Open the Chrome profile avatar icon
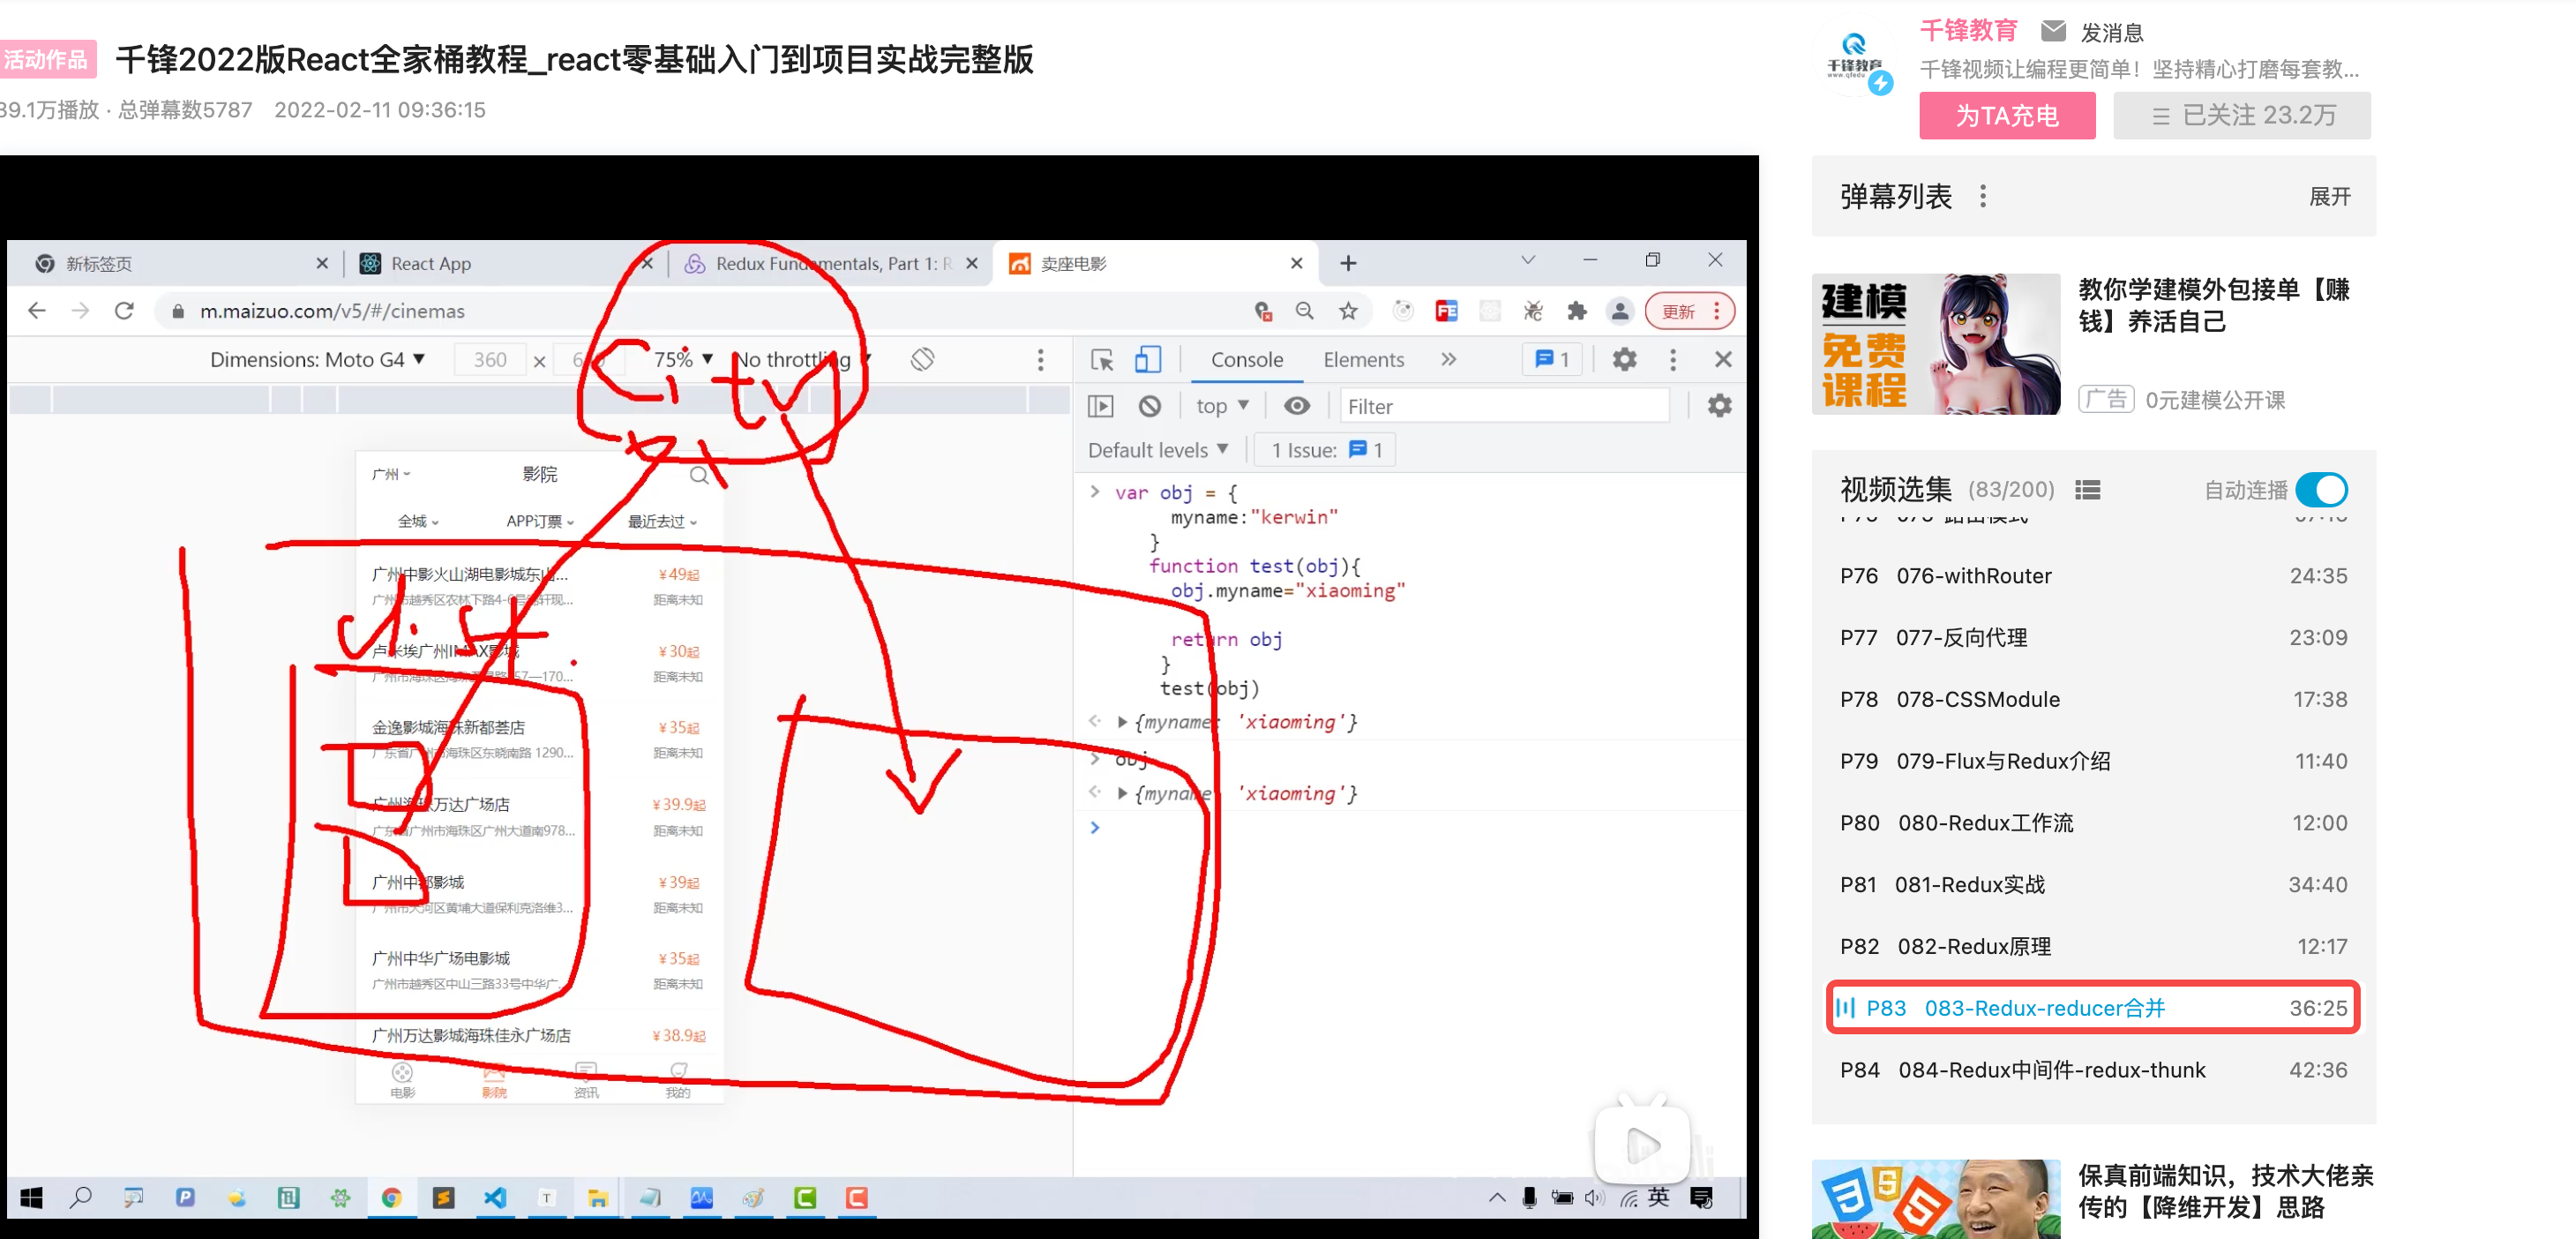This screenshot has height=1239, width=2576. pyautogui.click(x=1619, y=311)
